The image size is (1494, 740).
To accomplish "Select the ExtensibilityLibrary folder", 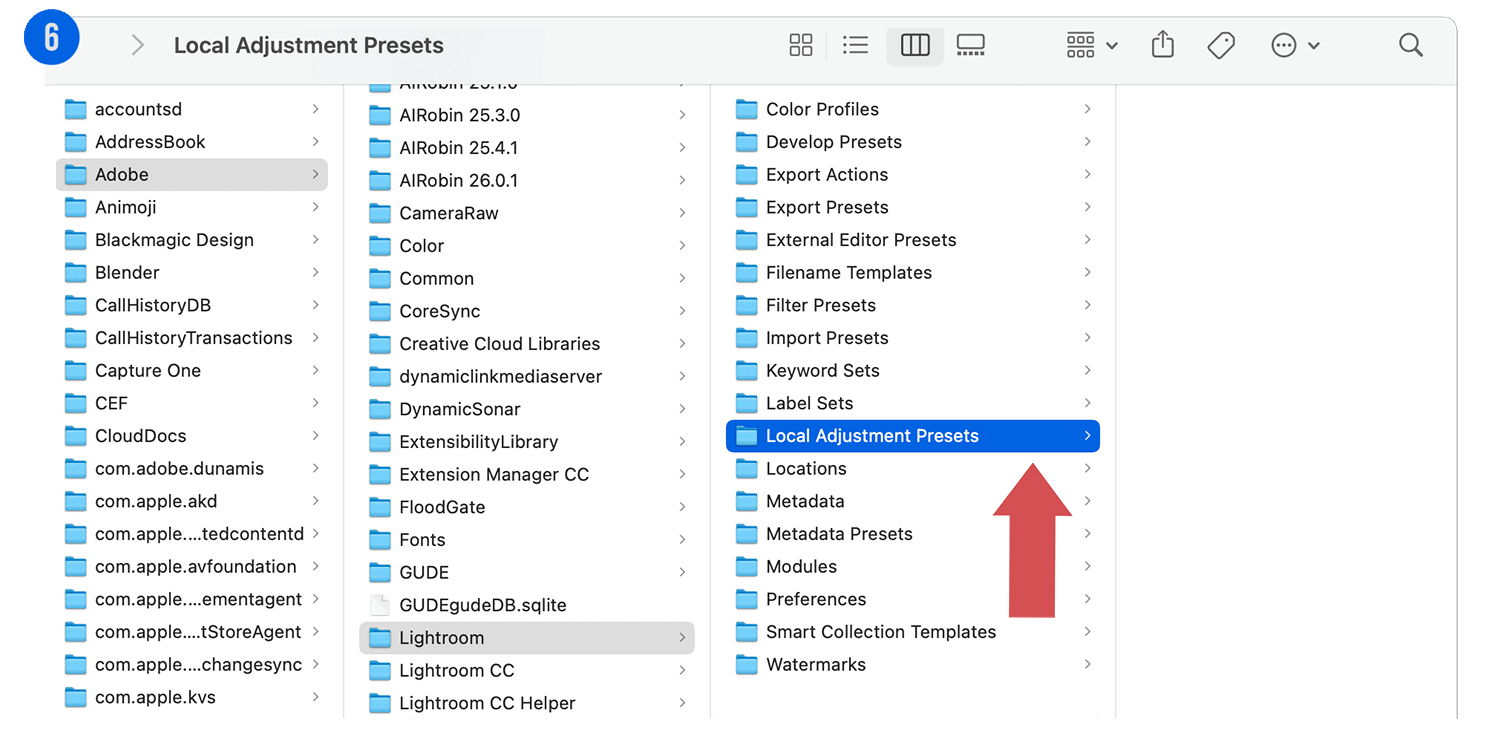I will 527,442.
